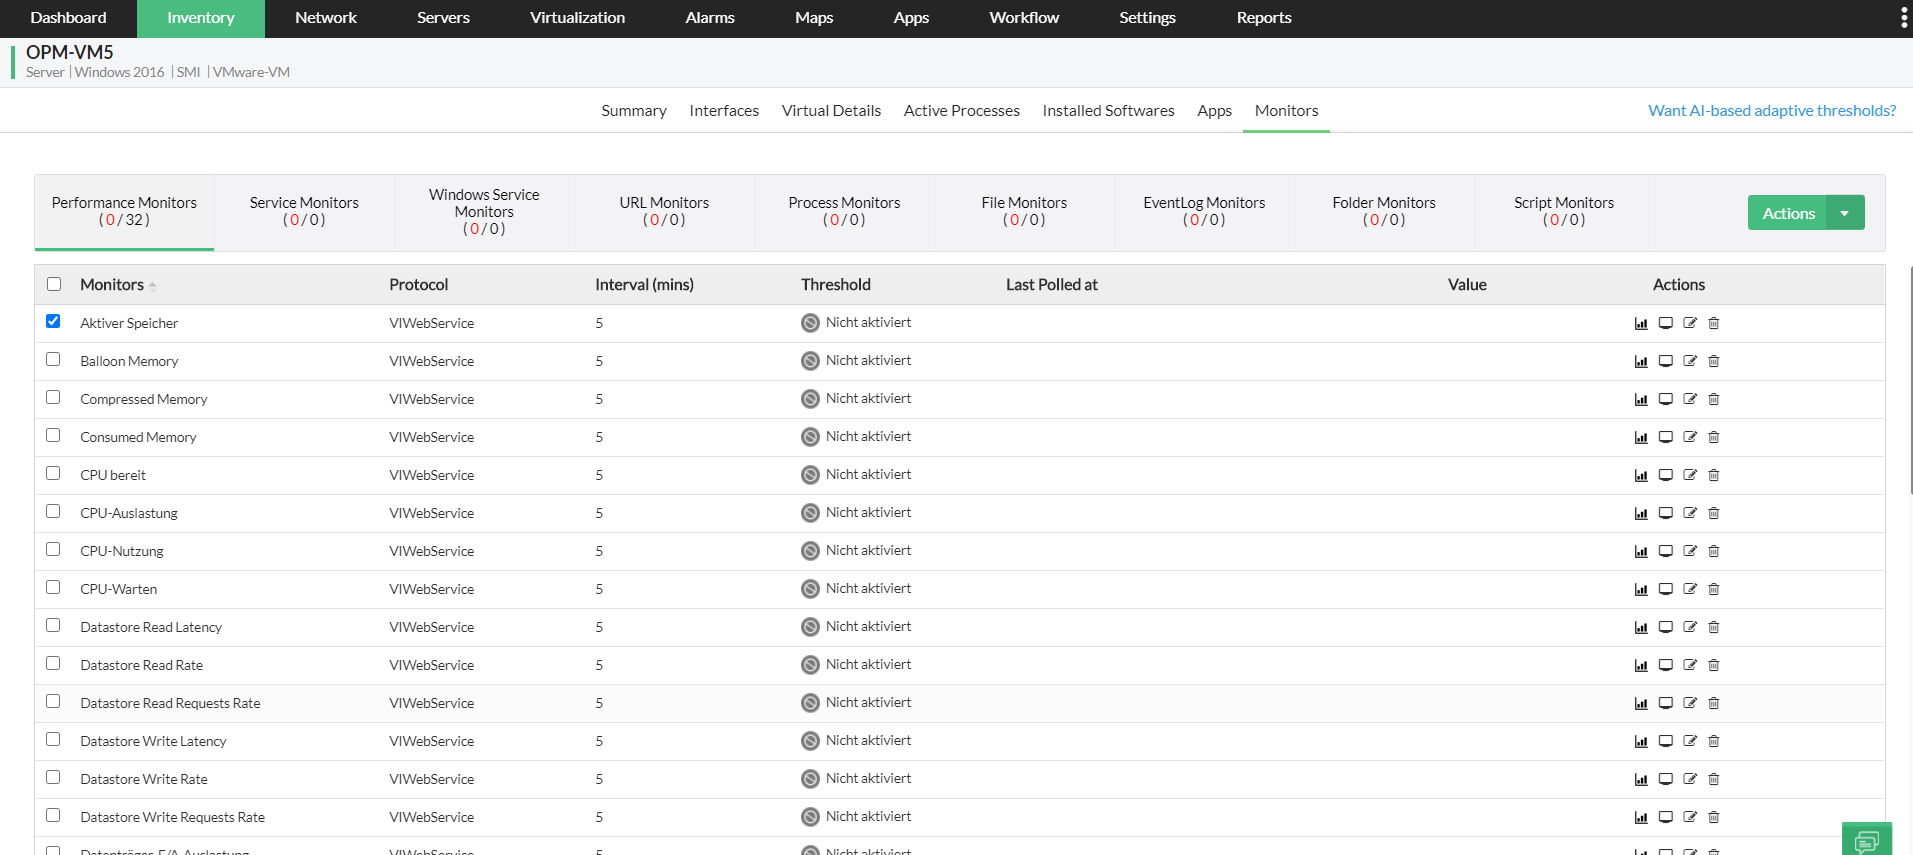Sort by the Monitors column header

(112, 285)
